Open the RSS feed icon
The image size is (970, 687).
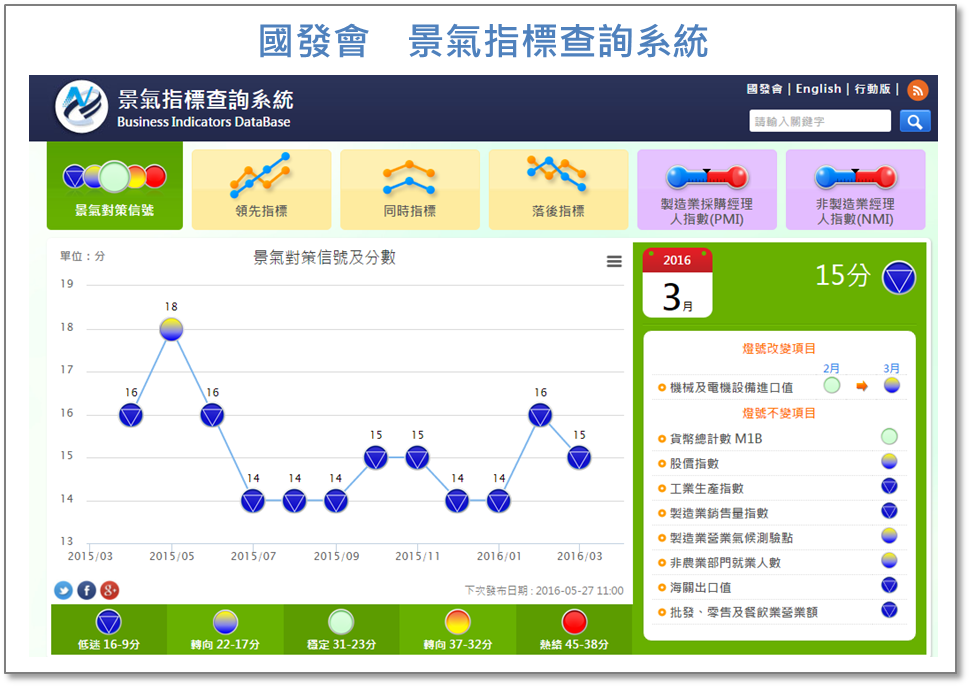coord(917,90)
